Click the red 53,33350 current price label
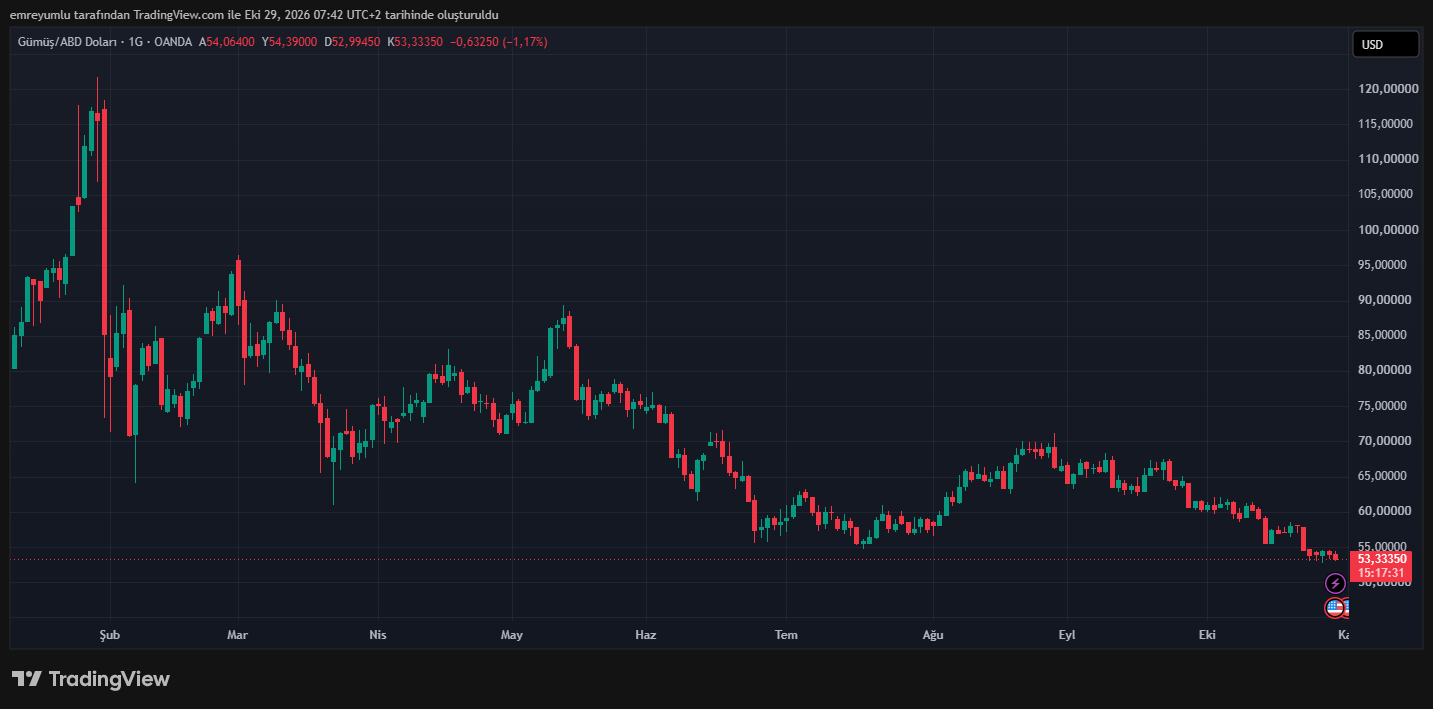Image resolution: width=1433 pixels, height=709 pixels. tap(1382, 559)
